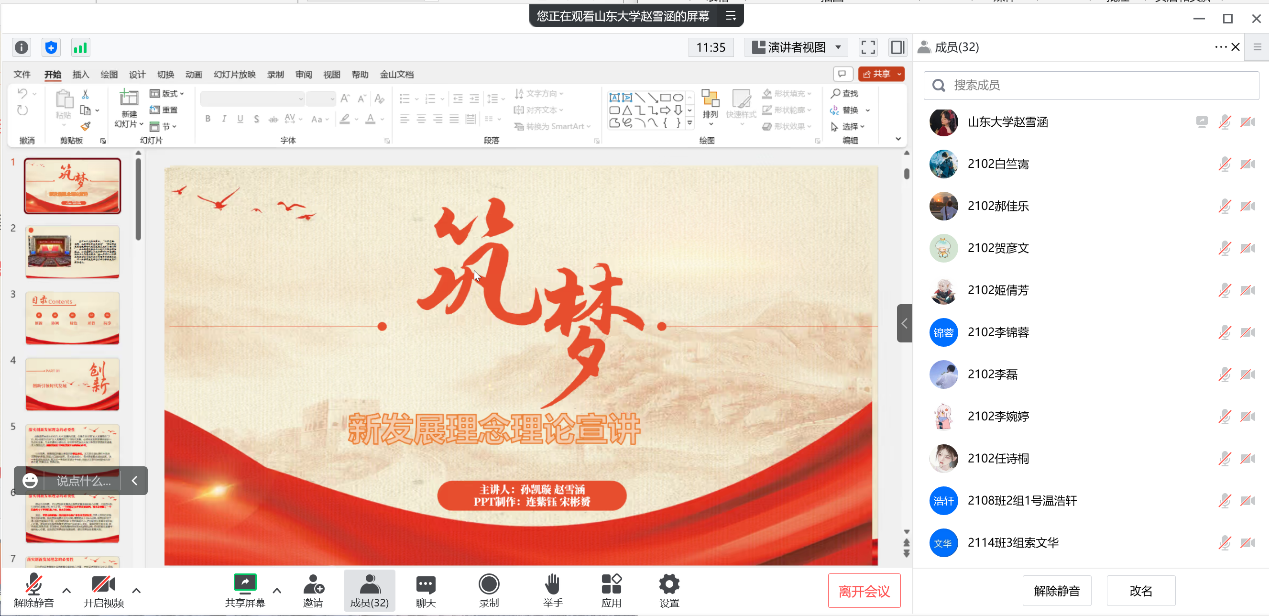Click the 搜索成员 search field

1090,85
